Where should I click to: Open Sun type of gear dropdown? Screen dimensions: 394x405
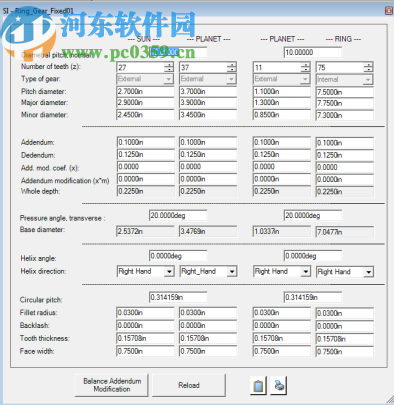tap(169, 79)
